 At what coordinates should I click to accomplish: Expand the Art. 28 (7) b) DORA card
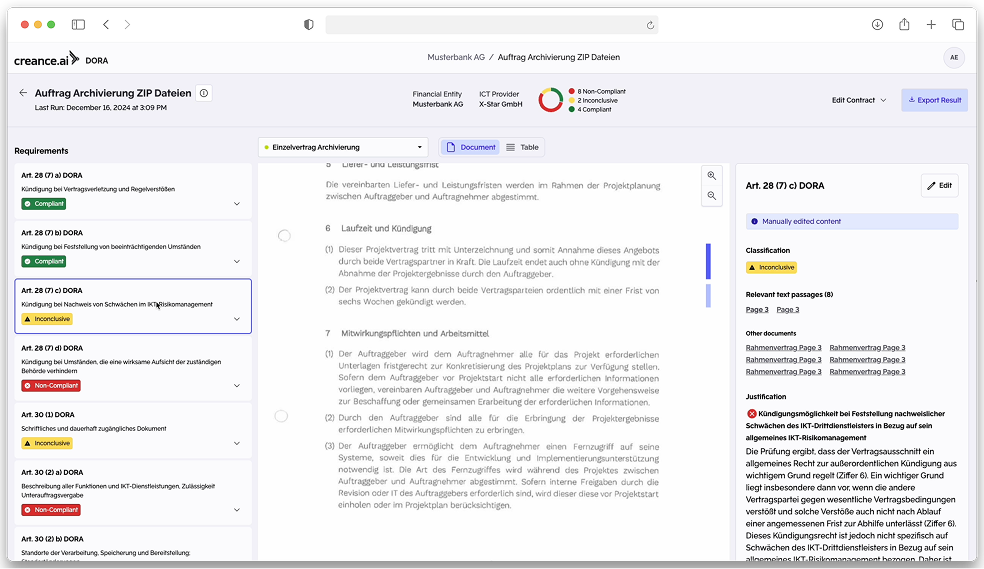point(237,262)
